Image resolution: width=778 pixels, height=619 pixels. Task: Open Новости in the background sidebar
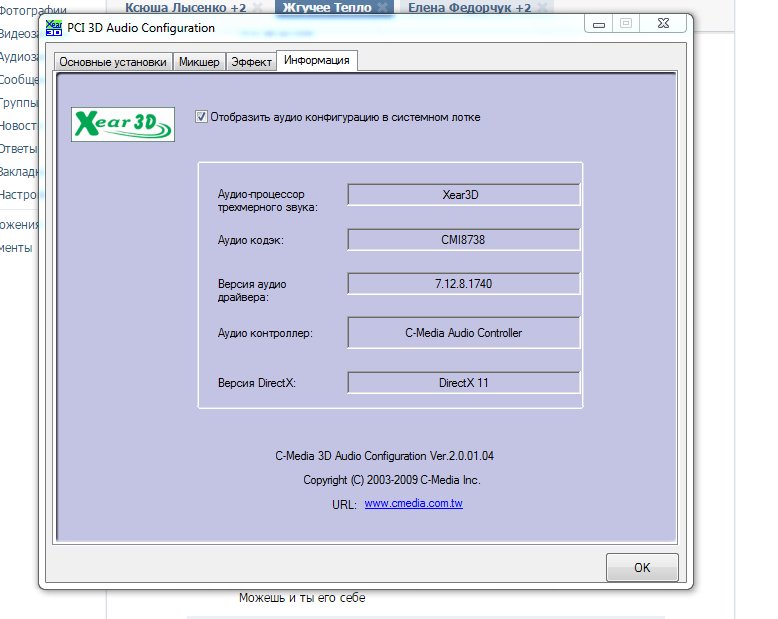click(18, 126)
